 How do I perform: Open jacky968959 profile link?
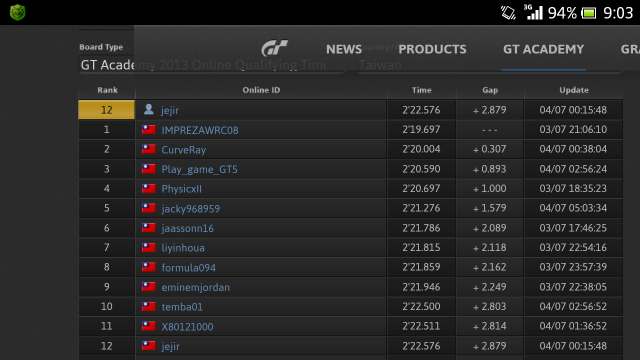click(x=191, y=209)
